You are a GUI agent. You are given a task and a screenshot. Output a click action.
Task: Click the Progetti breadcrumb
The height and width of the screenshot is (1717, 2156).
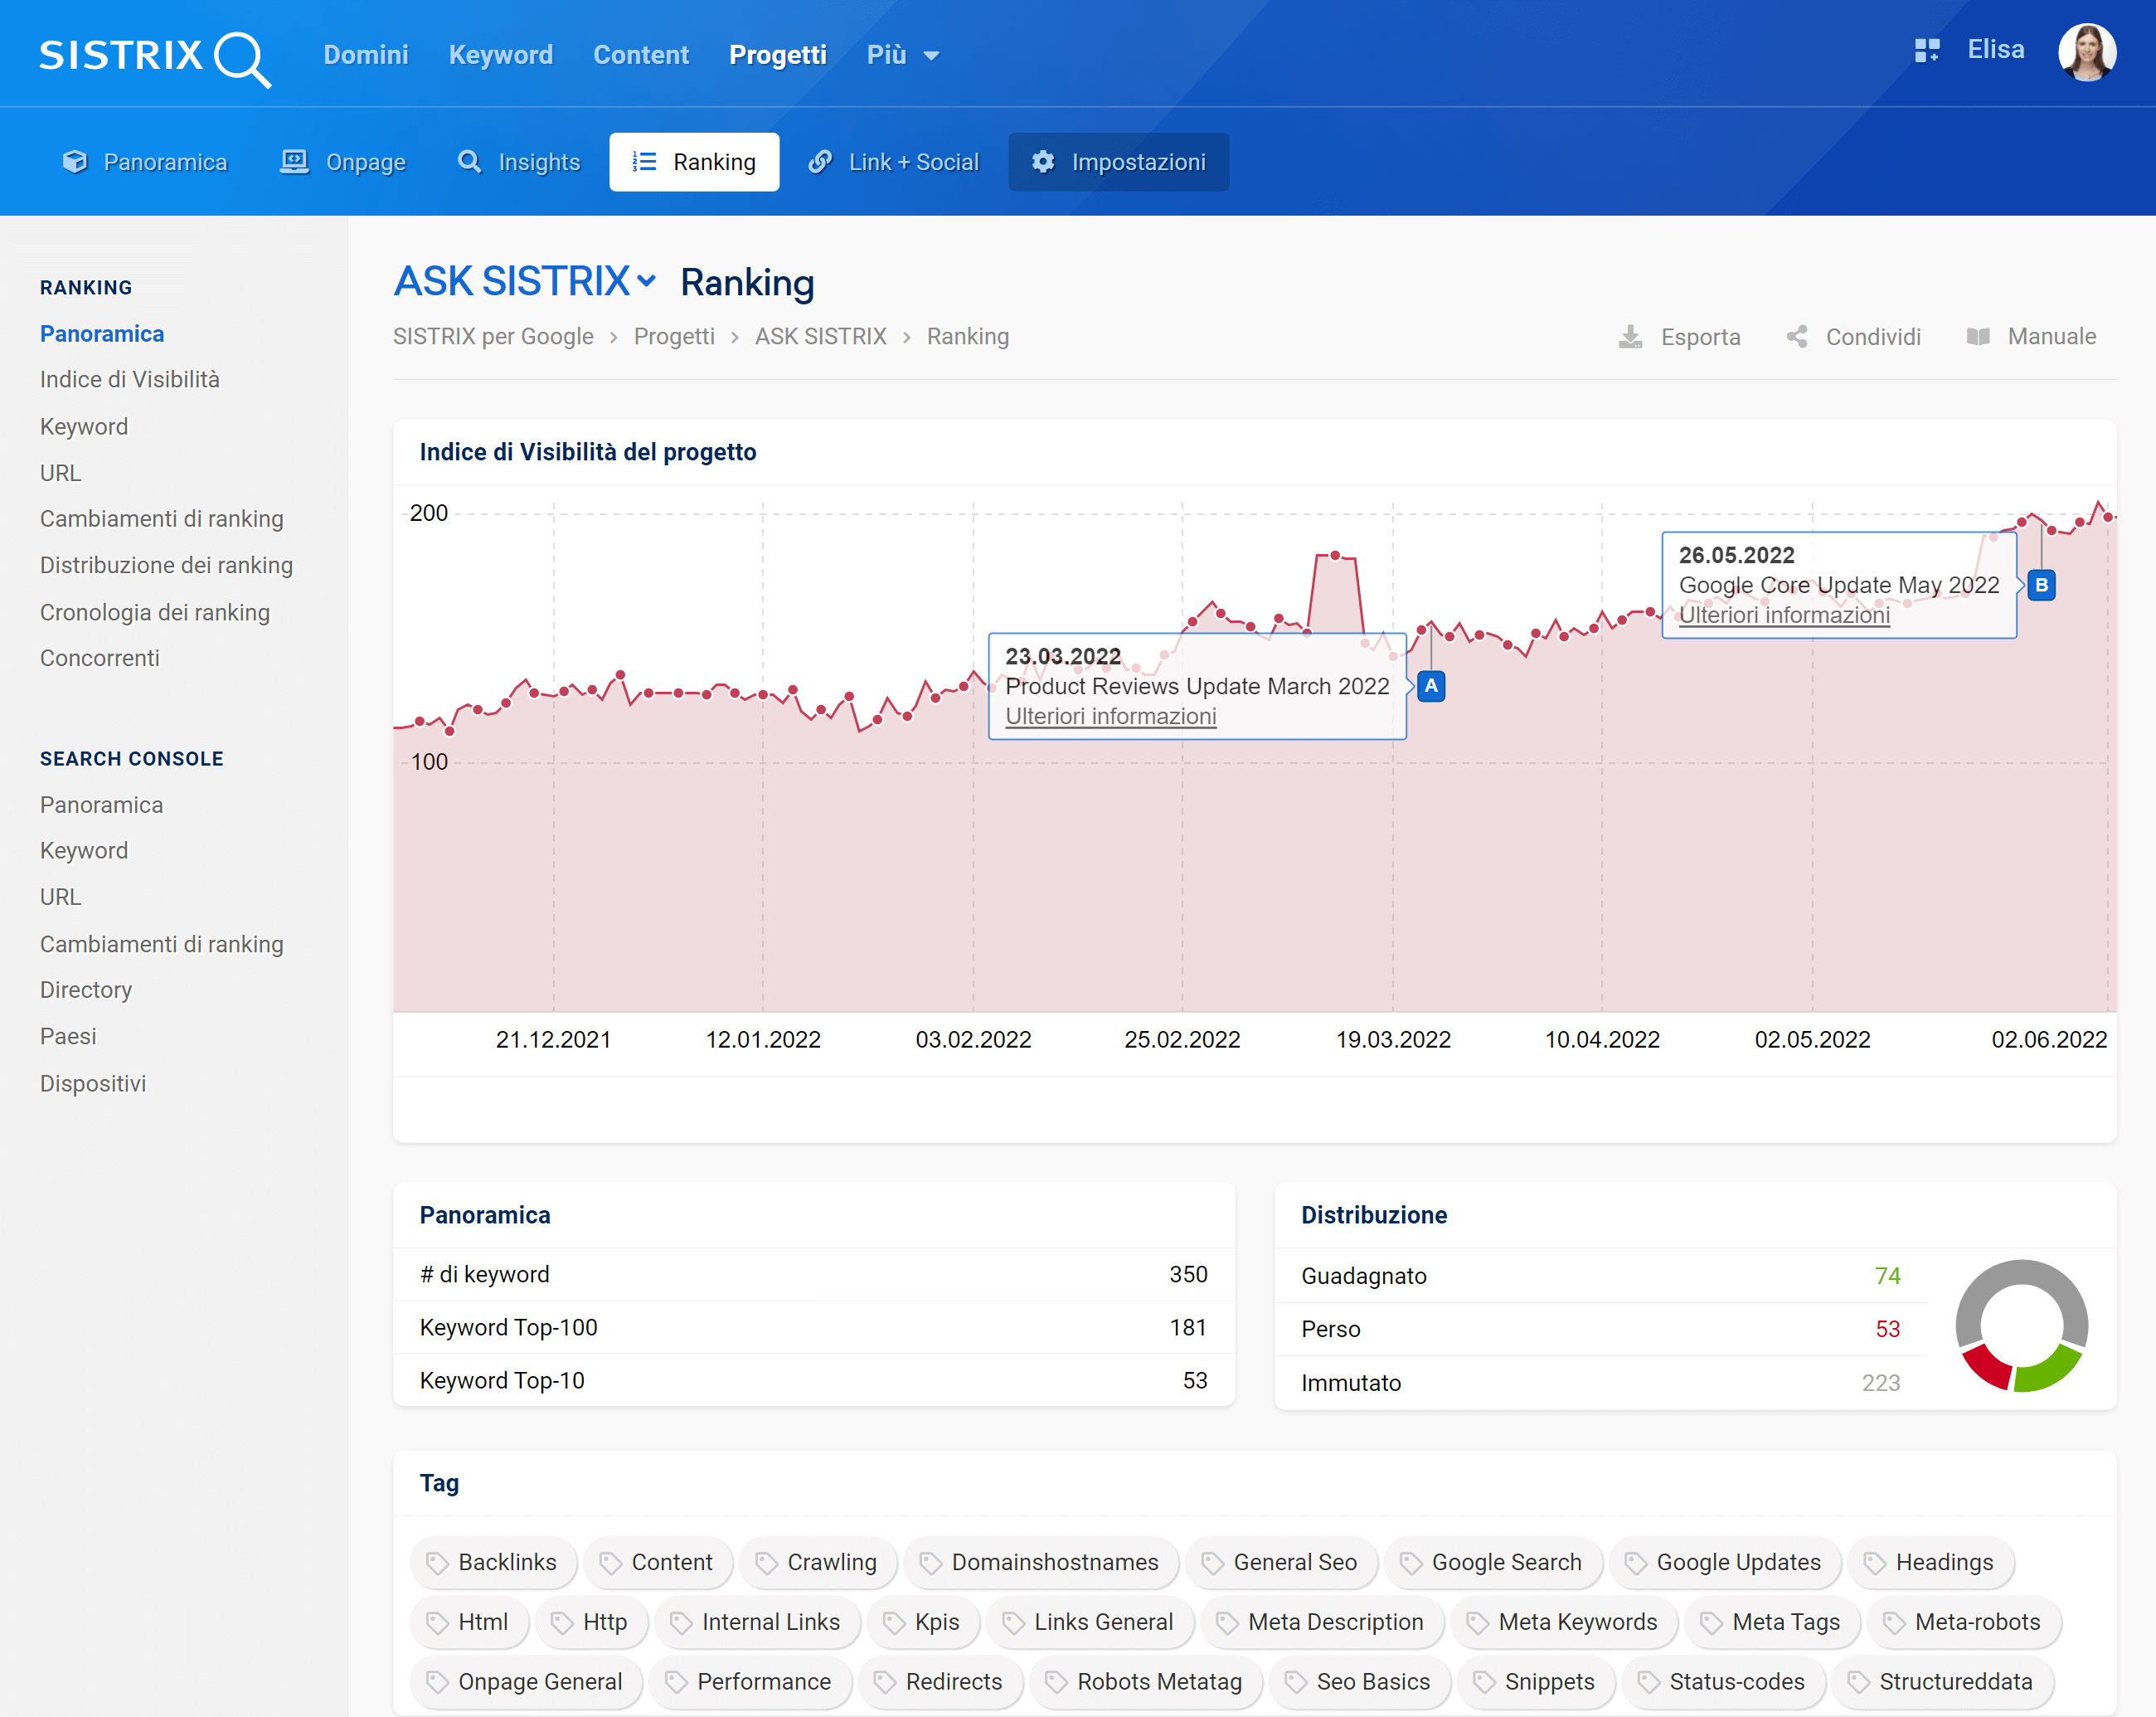[674, 337]
